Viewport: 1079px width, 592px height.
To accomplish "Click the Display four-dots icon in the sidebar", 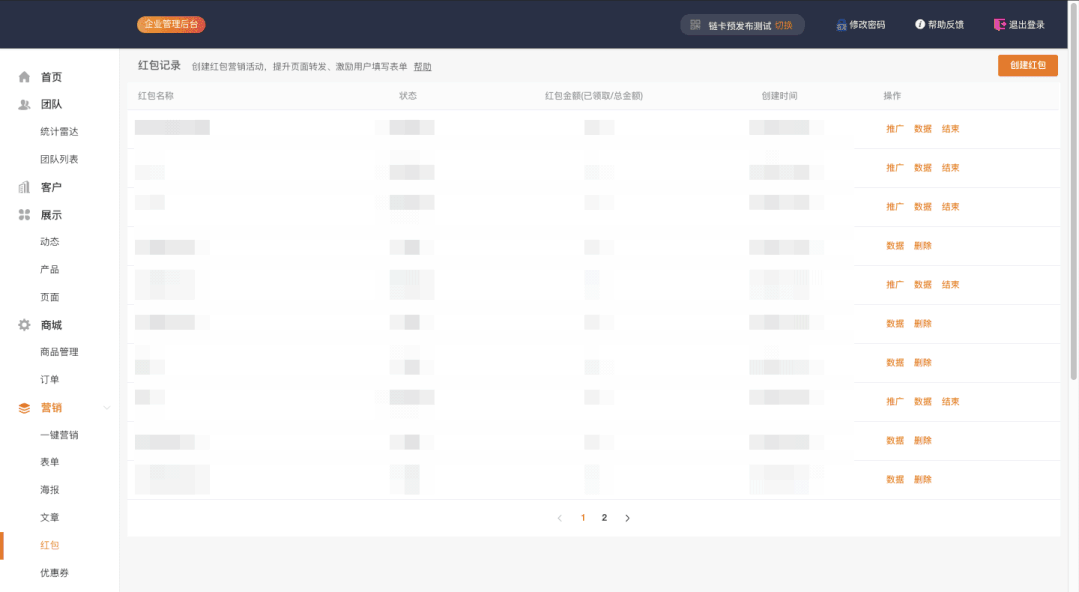I will [x=24, y=215].
